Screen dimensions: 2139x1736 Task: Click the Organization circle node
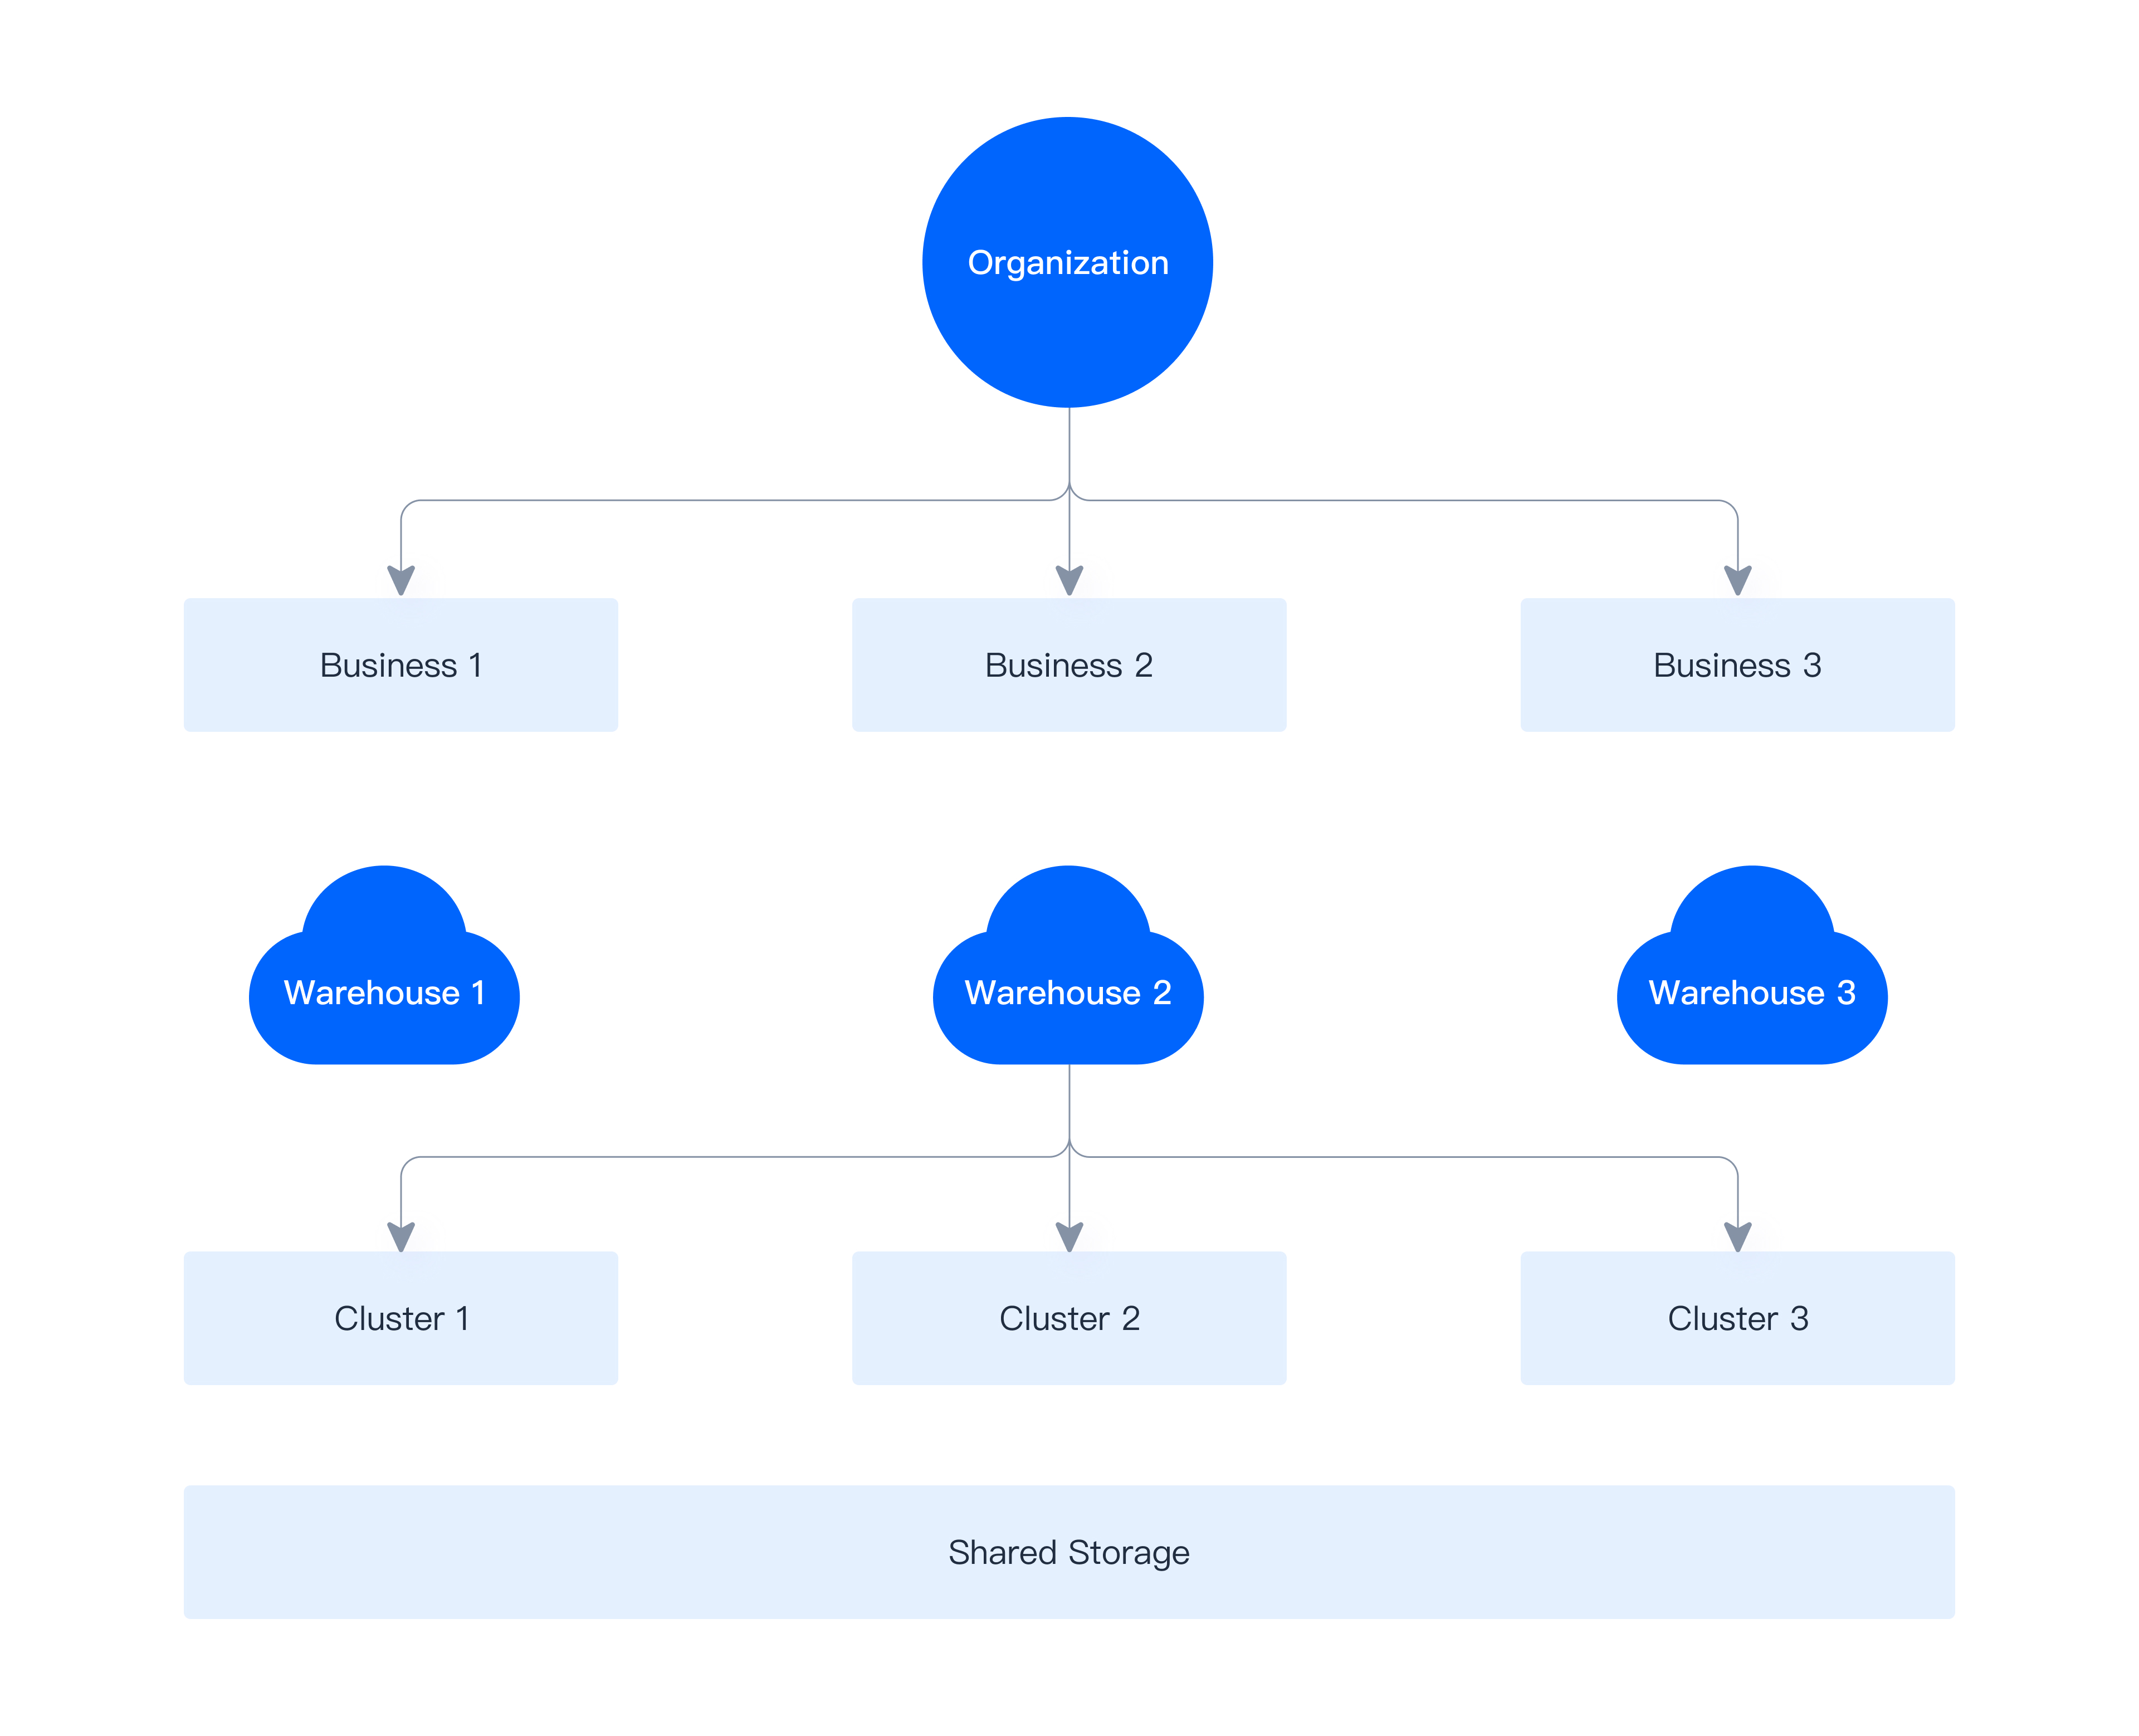[1067, 263]
